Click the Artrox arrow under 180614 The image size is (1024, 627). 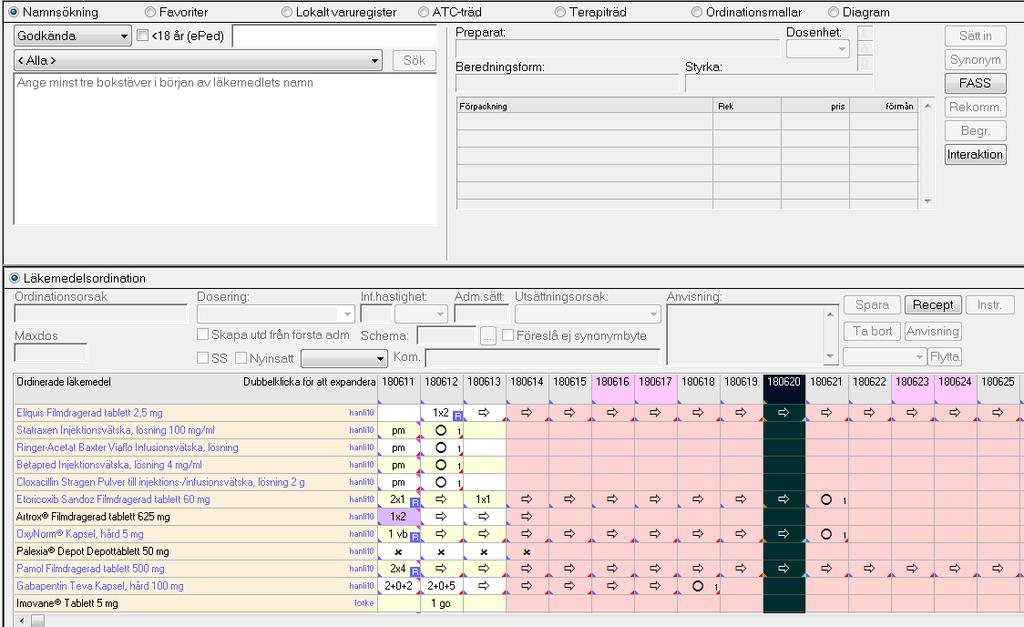click(526, 517)
